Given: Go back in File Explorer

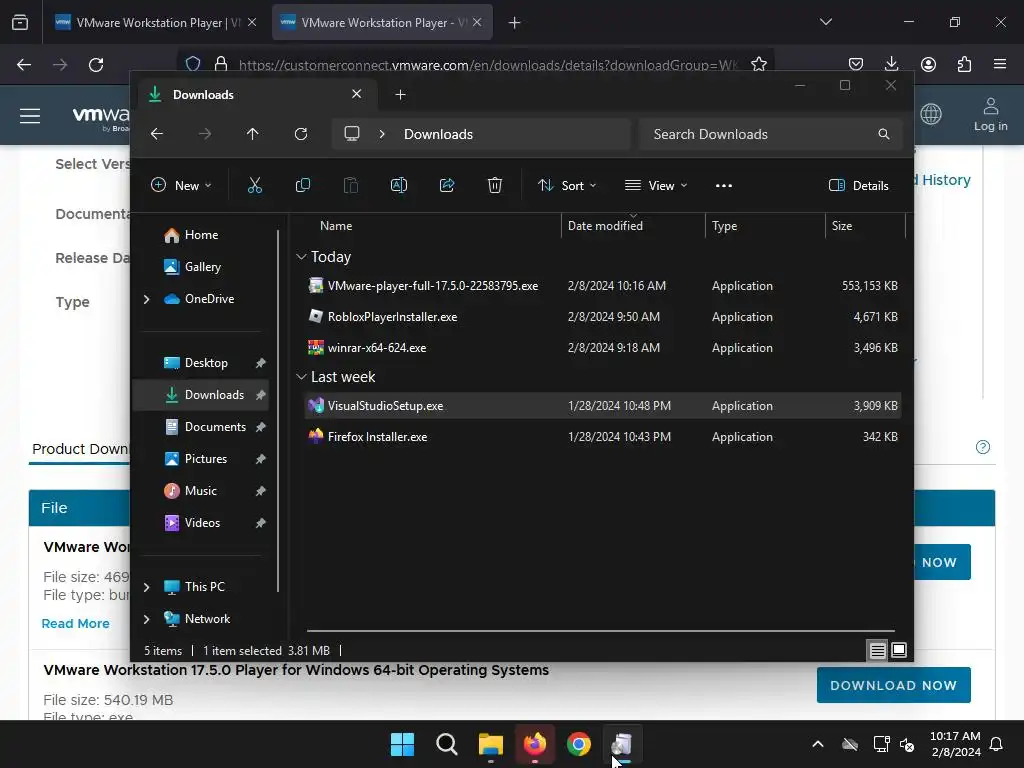Looking at the screenshot, I should tap(157, 134).
